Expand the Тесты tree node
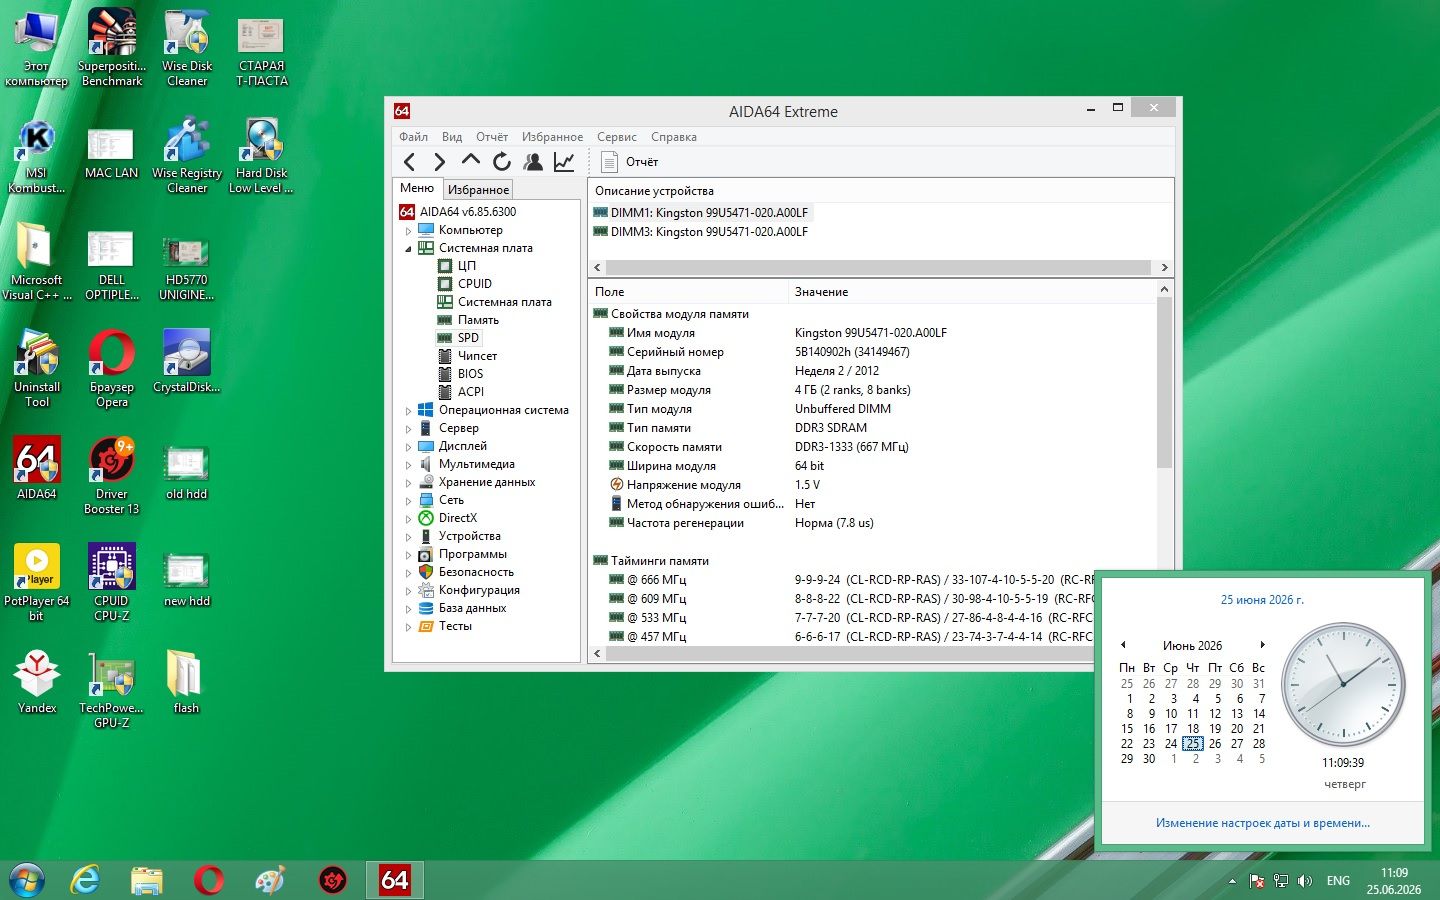Screen dimensions: 1440x900 [x=408, y=627]
